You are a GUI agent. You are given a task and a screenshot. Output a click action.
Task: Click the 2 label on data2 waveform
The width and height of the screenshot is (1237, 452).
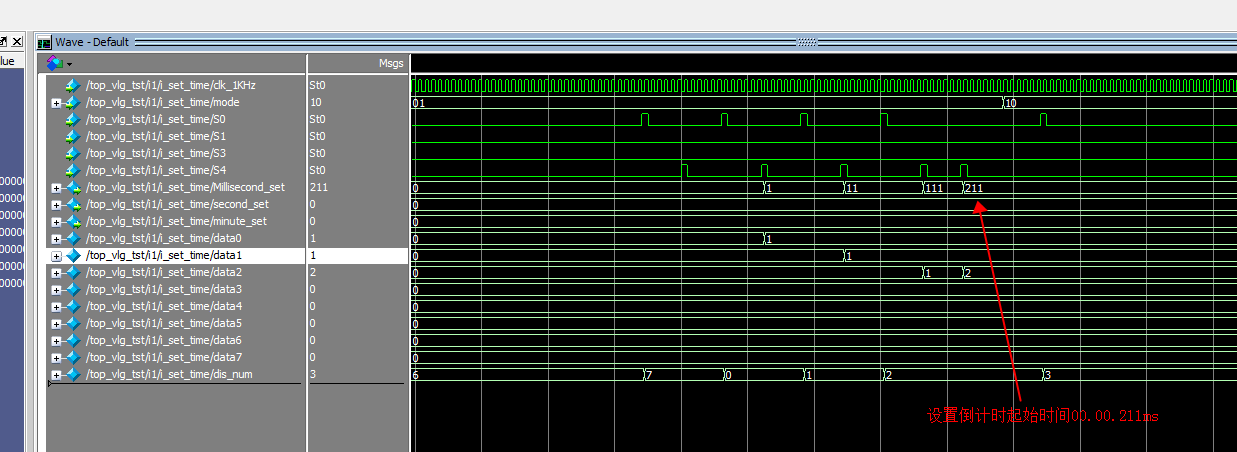pos(969,273)
